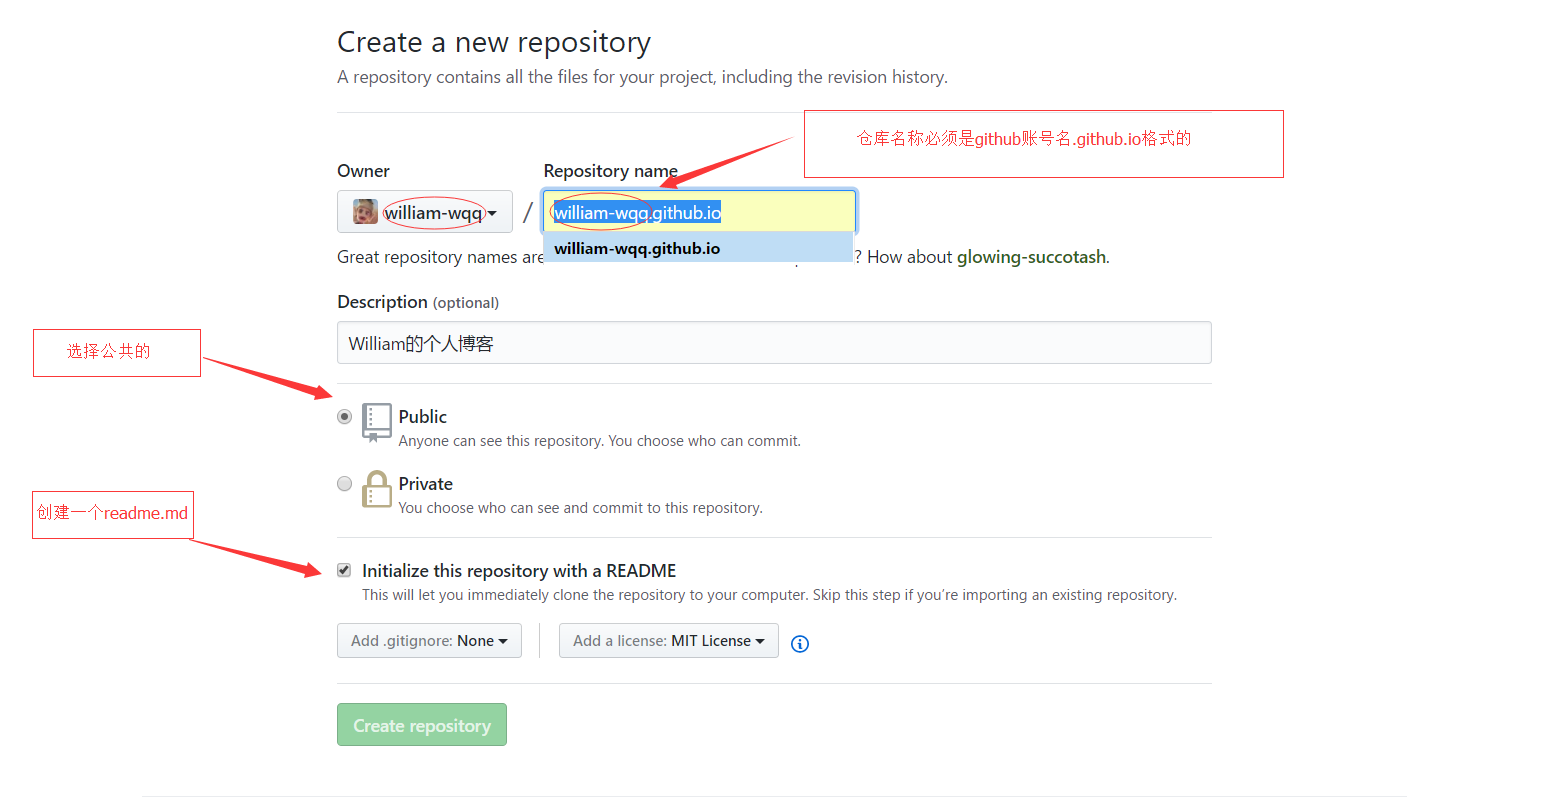Image resolution: width=1568 pixels, height=797 pixels.
Task: Click the Public repository book icon
Action: 377,422
